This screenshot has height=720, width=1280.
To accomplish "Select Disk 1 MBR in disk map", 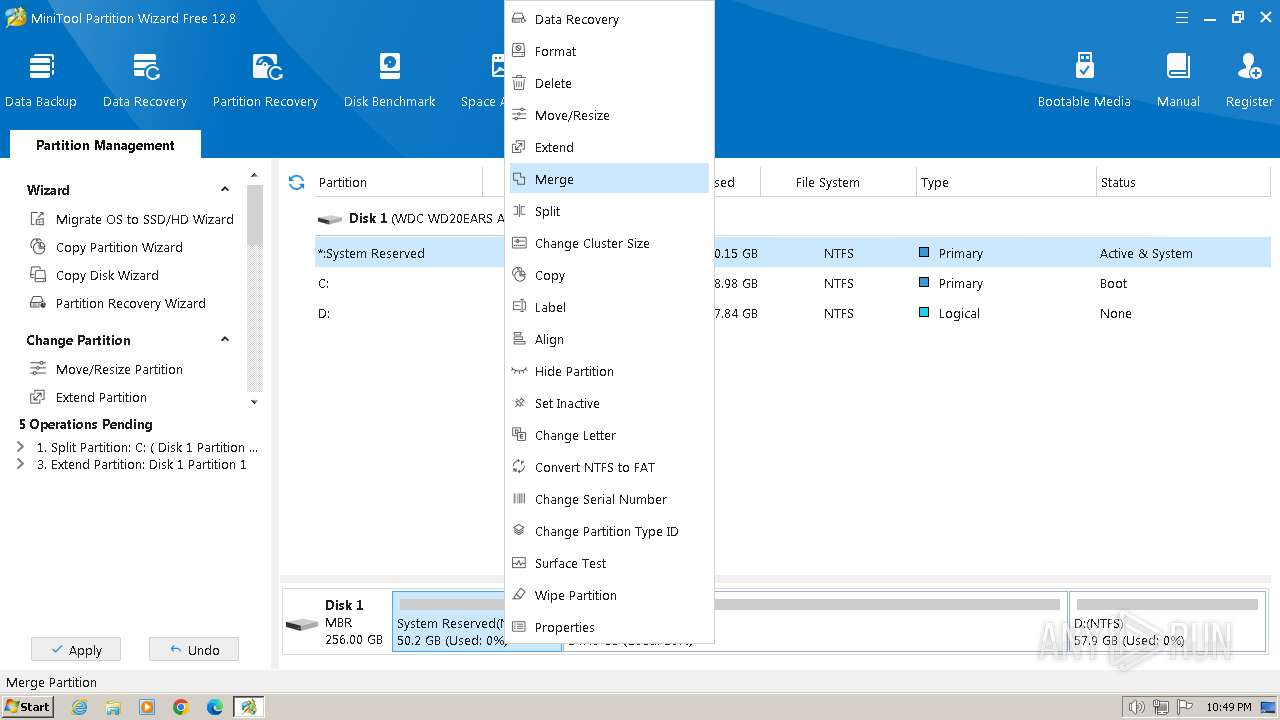I will coord(337,621).
